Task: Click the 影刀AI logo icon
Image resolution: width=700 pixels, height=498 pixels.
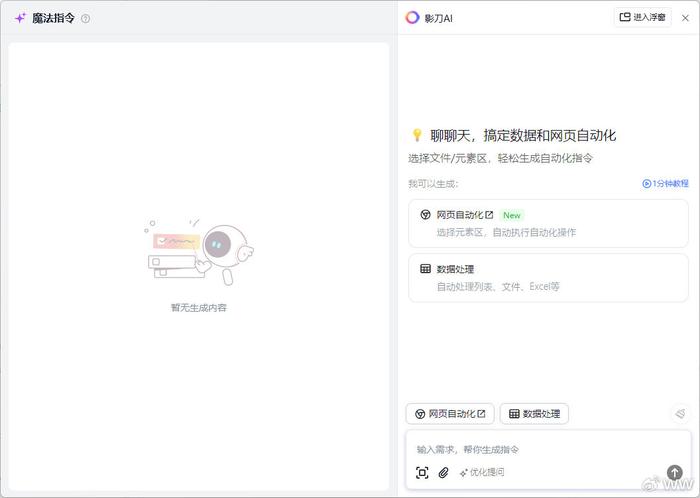Action: pos(412,17)
